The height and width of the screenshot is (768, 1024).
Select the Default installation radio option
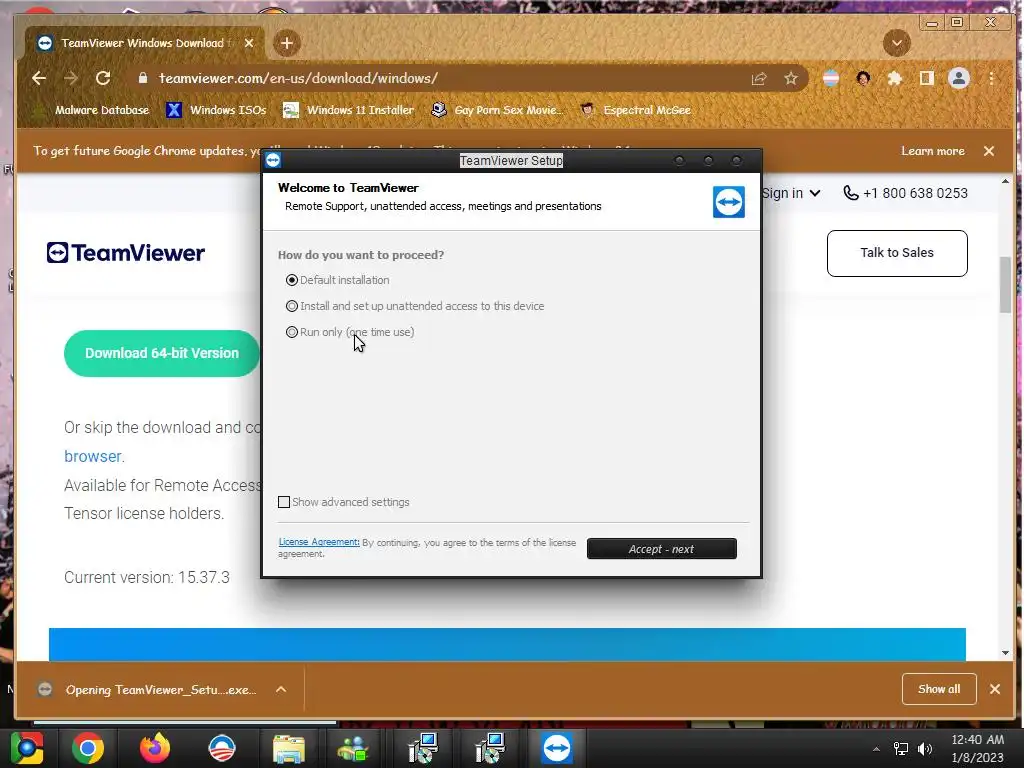292,280
